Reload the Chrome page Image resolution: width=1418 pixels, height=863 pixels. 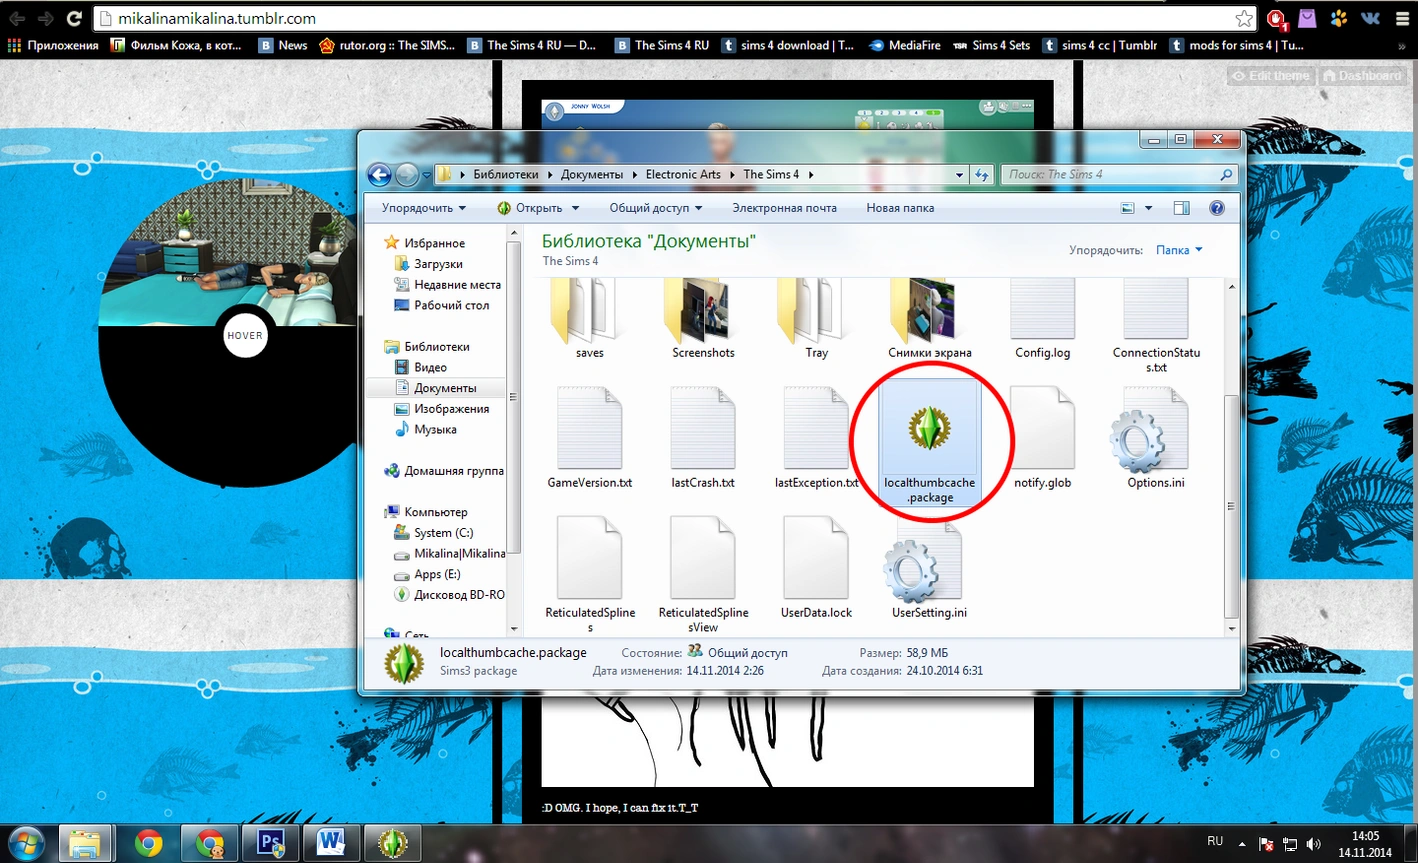(x=74, y=18)
